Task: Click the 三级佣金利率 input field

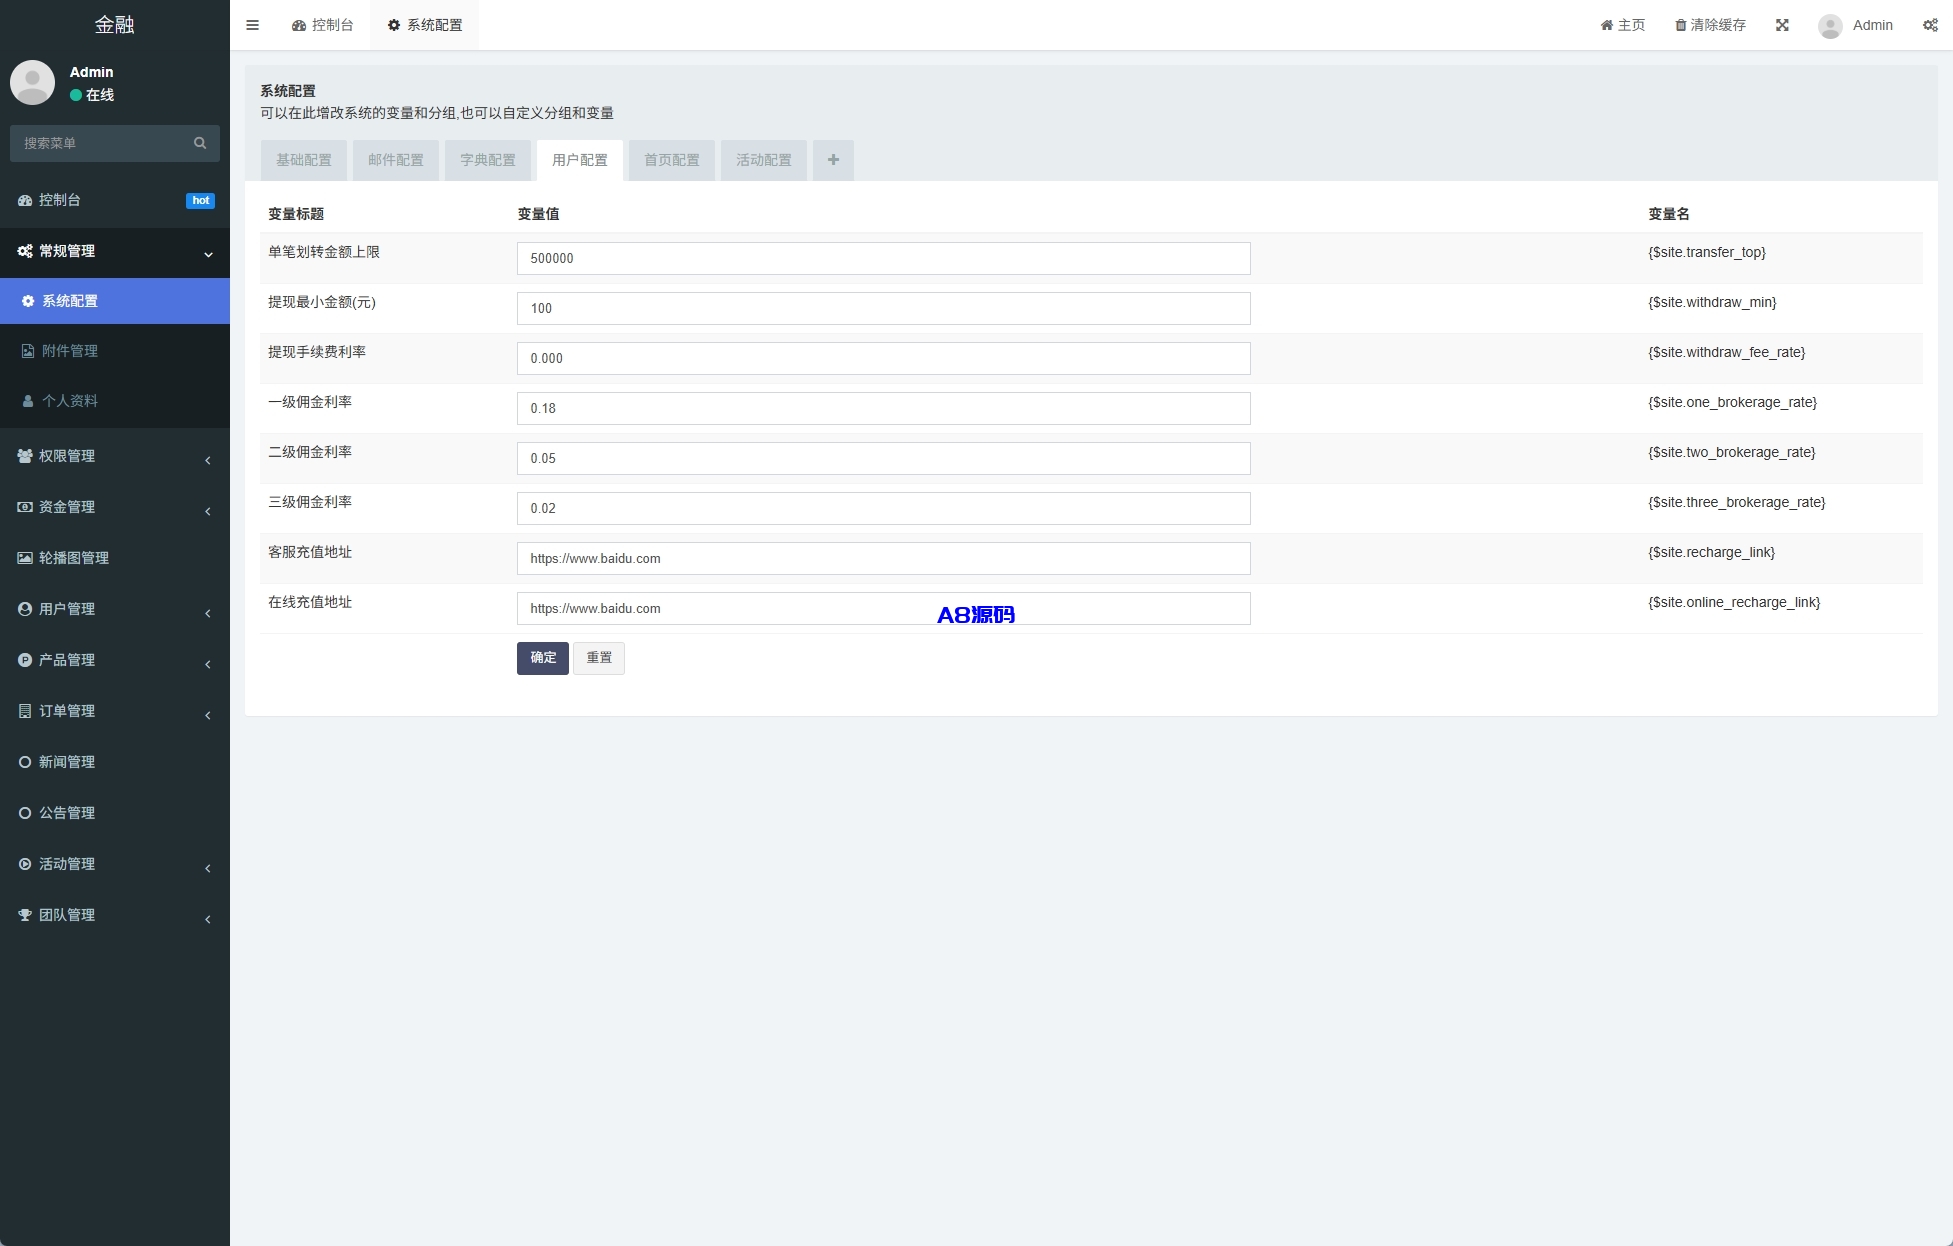Action: click(x=884, y=508)
